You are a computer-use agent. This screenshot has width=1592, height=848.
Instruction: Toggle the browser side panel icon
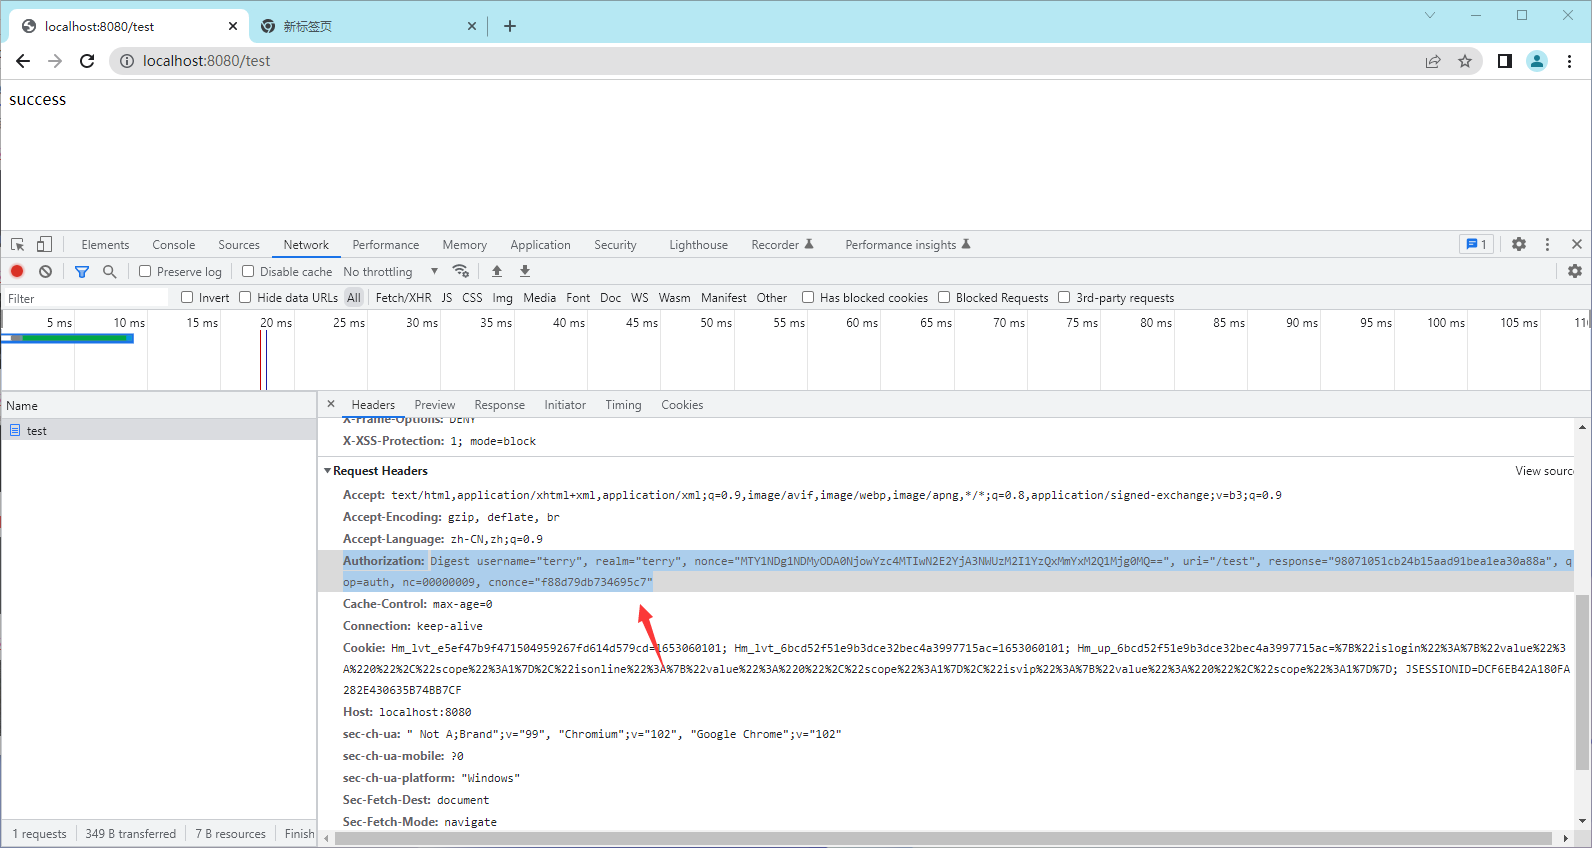(1504, 61)
